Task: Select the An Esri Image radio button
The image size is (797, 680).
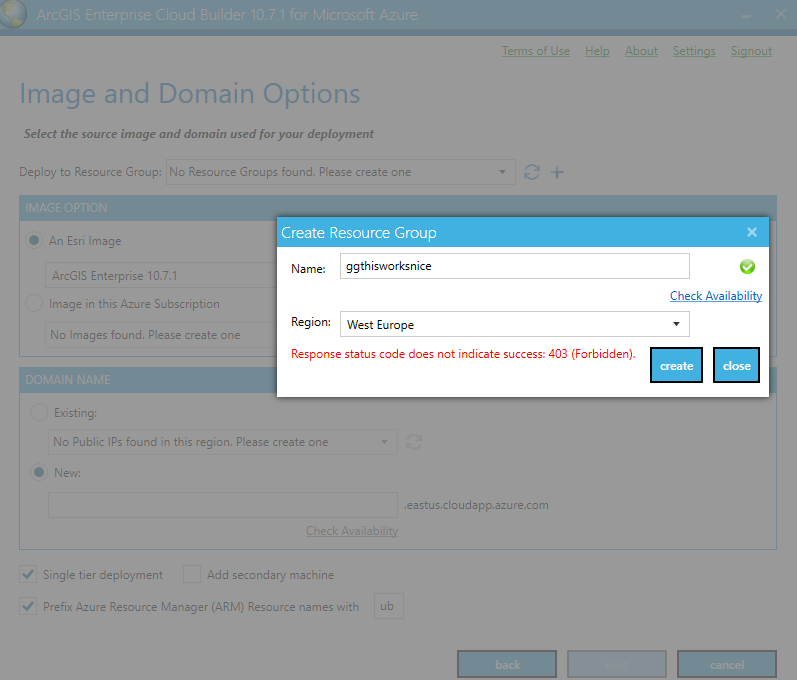Action: pos(34,240)
